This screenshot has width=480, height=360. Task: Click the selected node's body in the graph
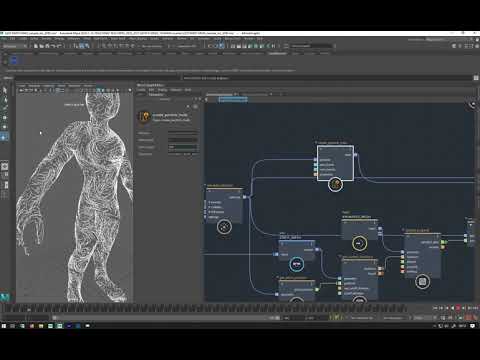(x=335, y=163)
